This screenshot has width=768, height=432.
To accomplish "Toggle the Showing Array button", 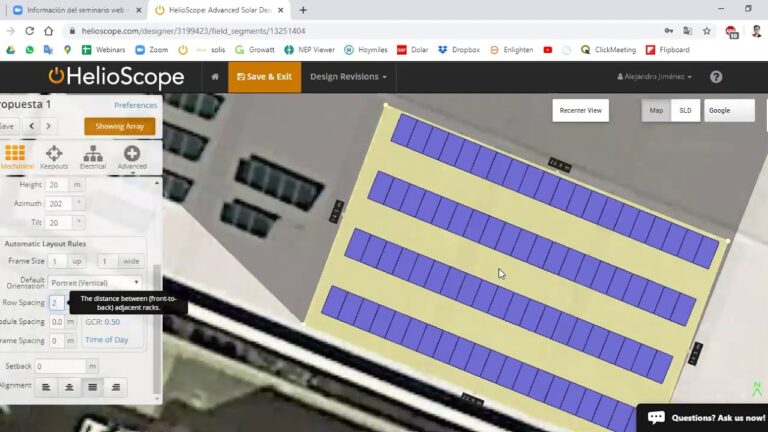I will tap(119, 126).
